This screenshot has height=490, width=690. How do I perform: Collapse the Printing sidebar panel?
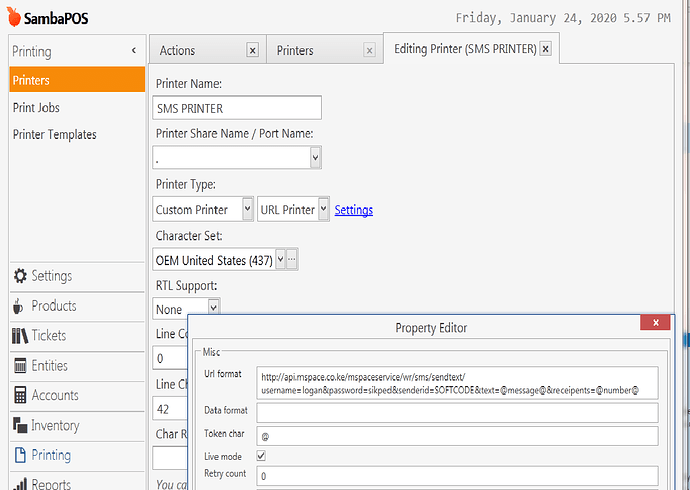[x=134, y=50]
